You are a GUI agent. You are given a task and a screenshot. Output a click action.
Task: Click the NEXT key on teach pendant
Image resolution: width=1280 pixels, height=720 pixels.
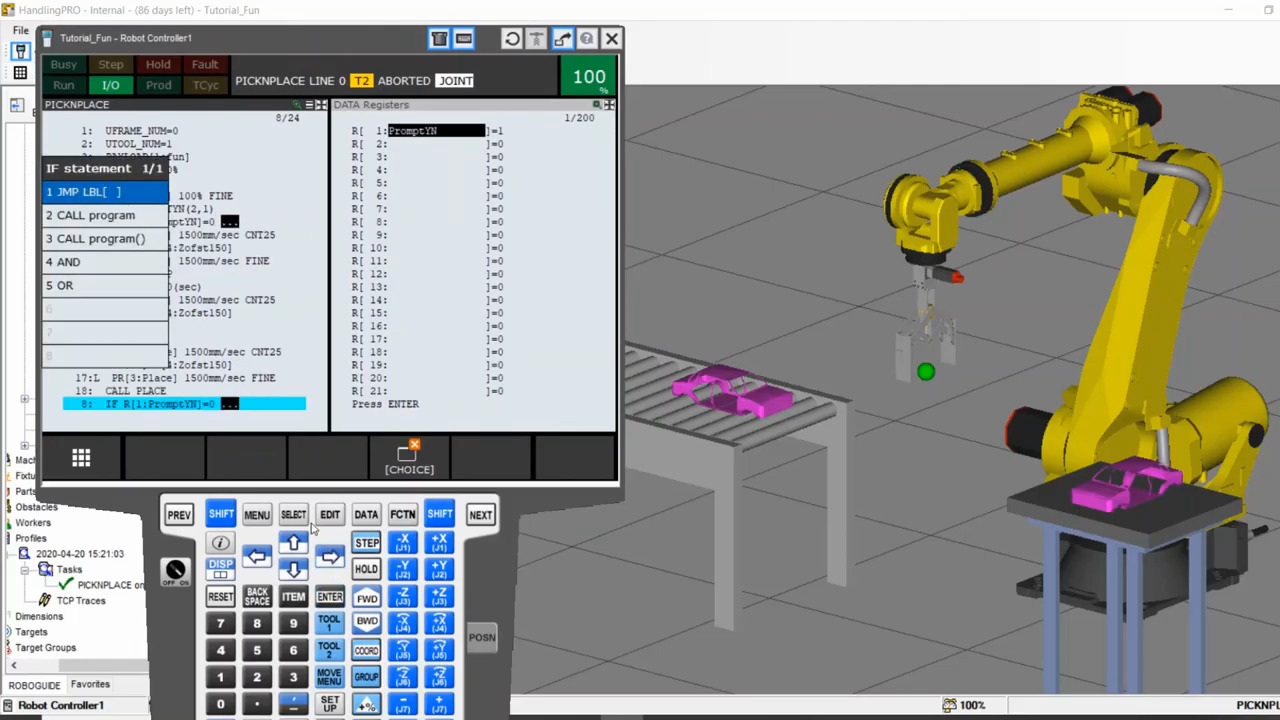click(481, 515)
